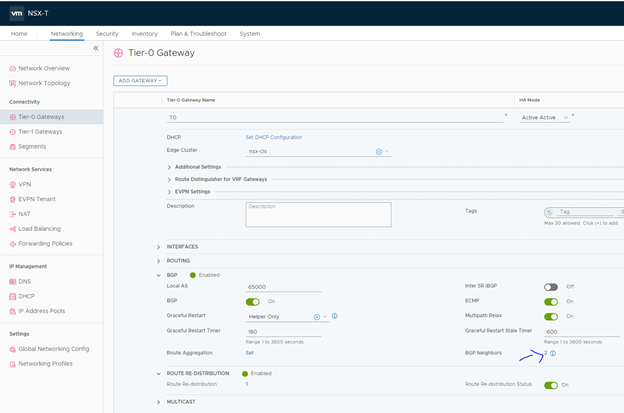Click the Network Topology map icon
Screen dimensions: 624x413
(x=13, y=83)
